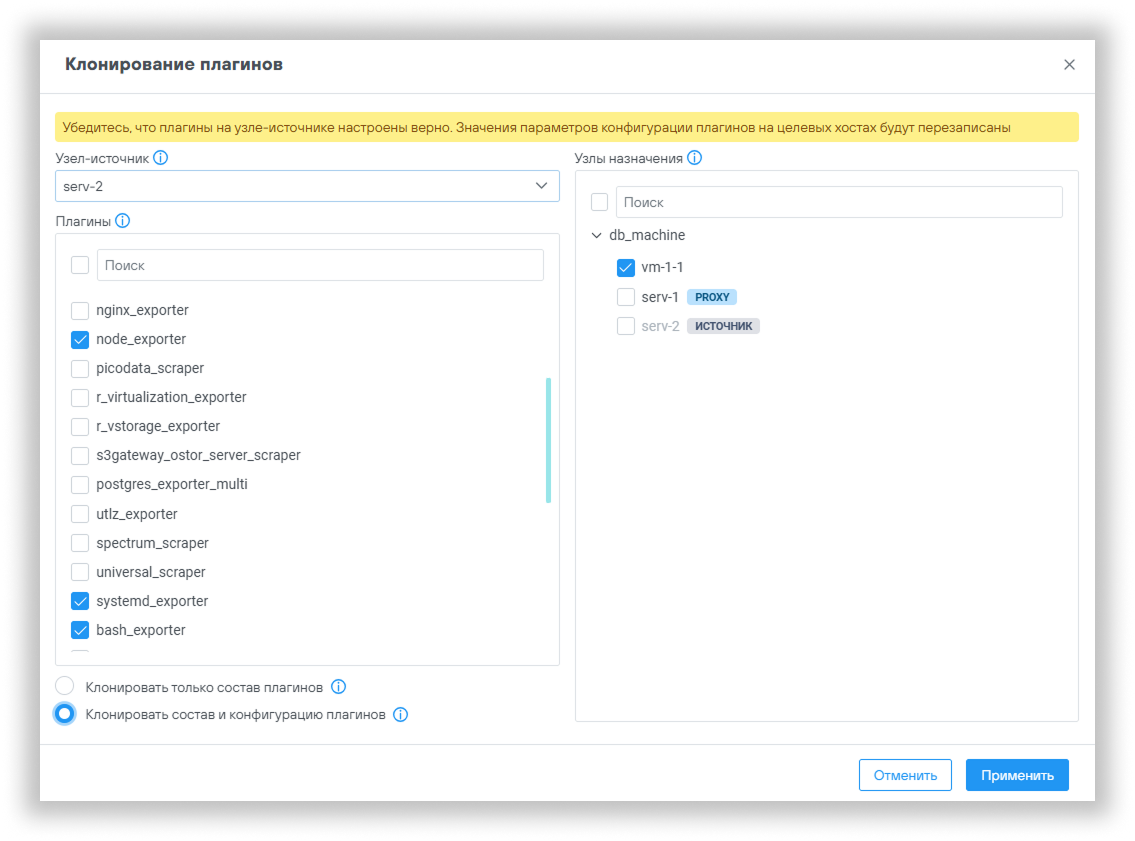Select Клонировать состав и конфигурацию плагинов radio

[65, 714]
